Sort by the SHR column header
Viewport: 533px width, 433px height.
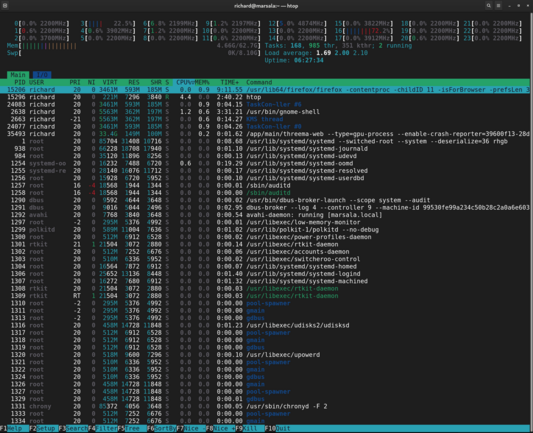pyautogui.click(x=156, y=82)
